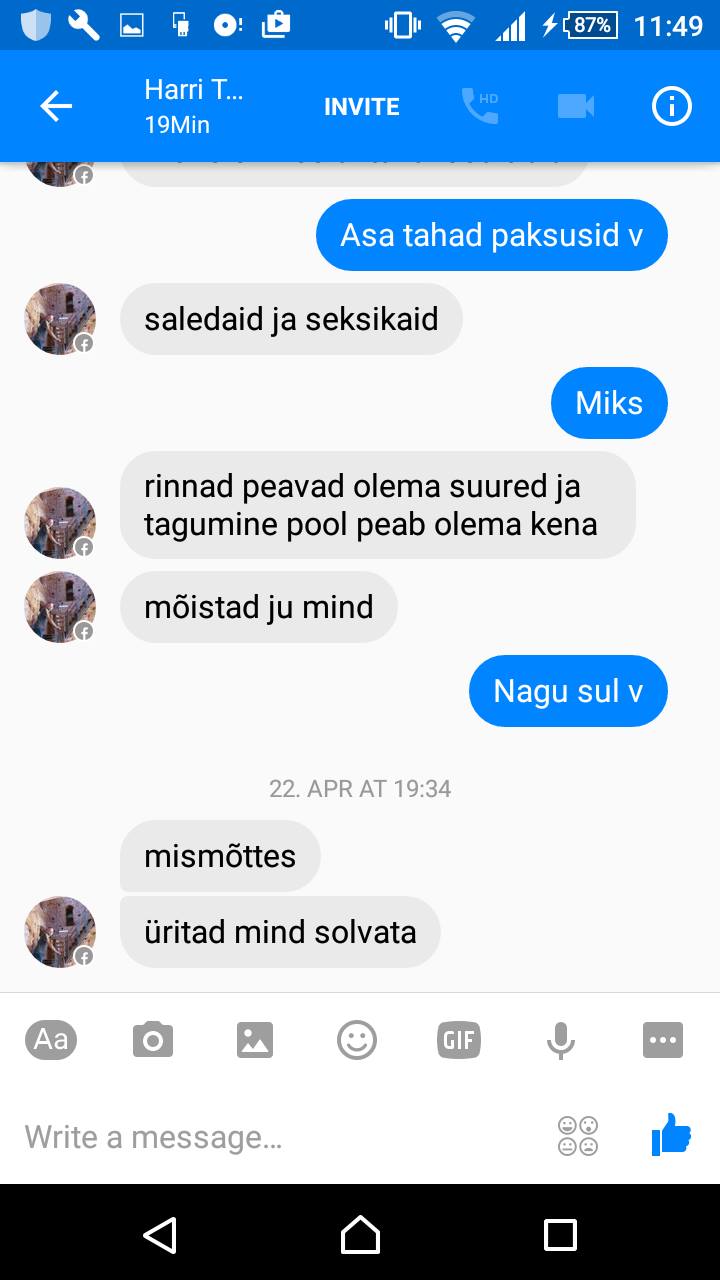Open photo gallery picker icon
The height and width of the screenshot is (1280, 720).
[255, 1040]
